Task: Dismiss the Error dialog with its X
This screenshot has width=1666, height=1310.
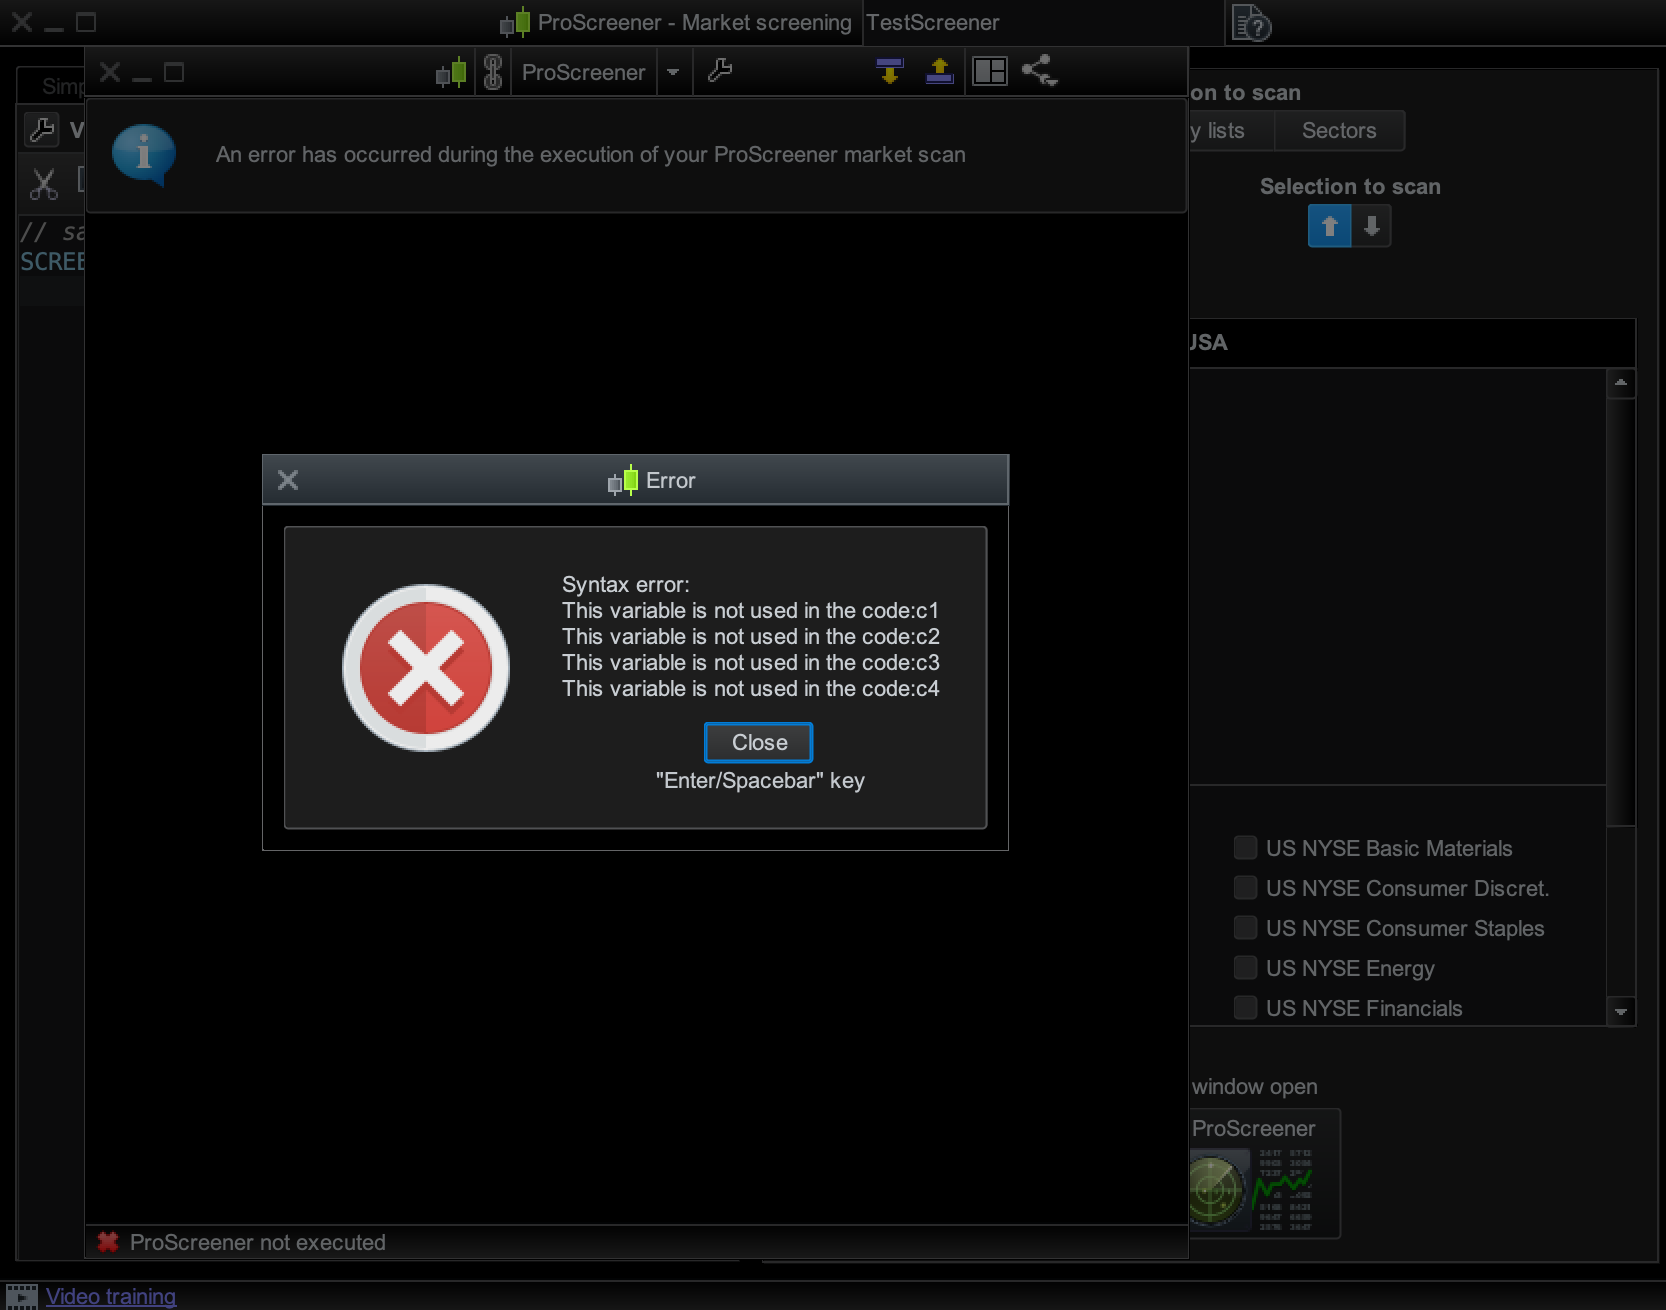Action: click(x=288, y=480)
